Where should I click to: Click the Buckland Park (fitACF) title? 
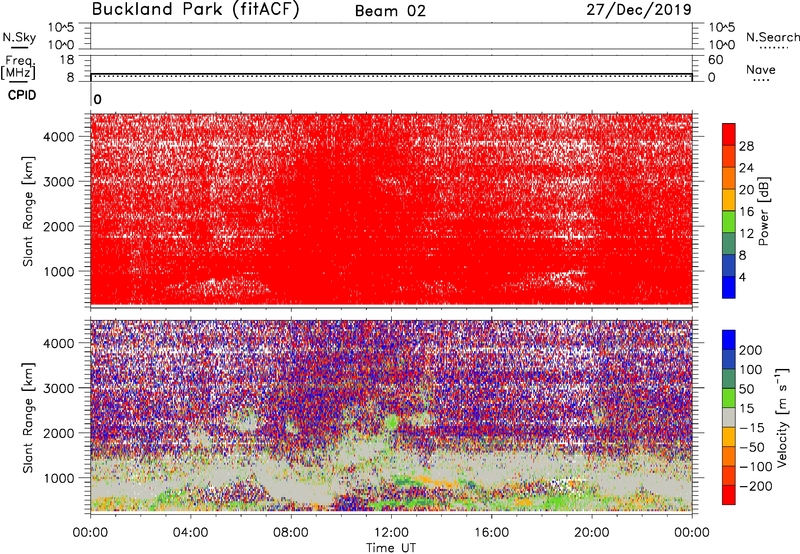(195, 10)
